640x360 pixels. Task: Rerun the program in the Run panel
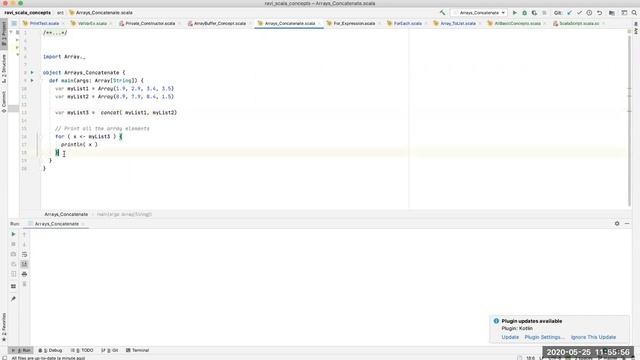point(13,234)
